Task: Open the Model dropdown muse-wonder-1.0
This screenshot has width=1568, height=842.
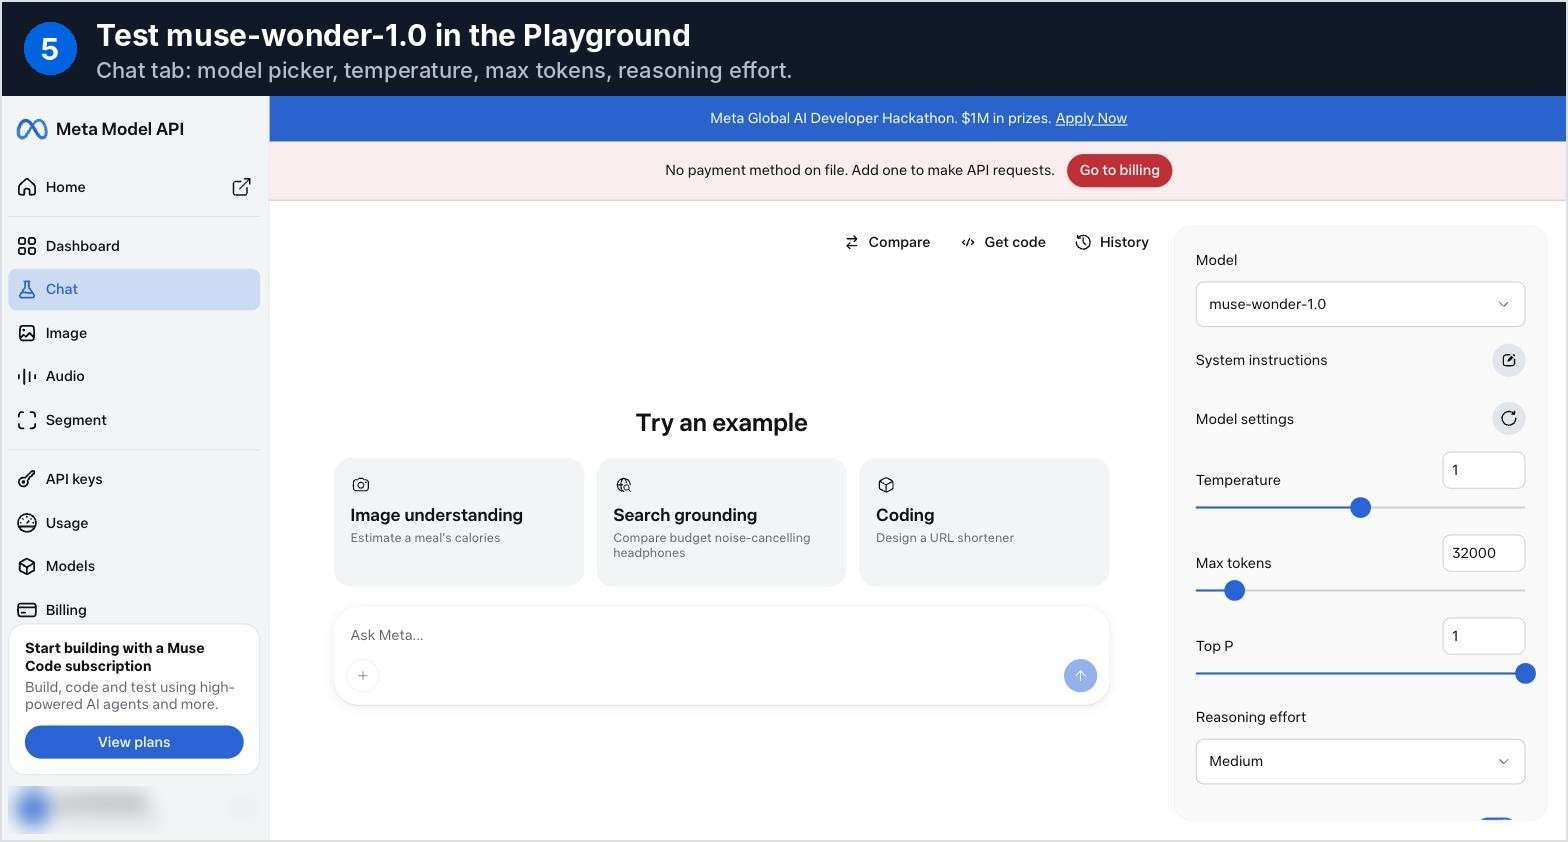Action: (x=1360, y=304)
